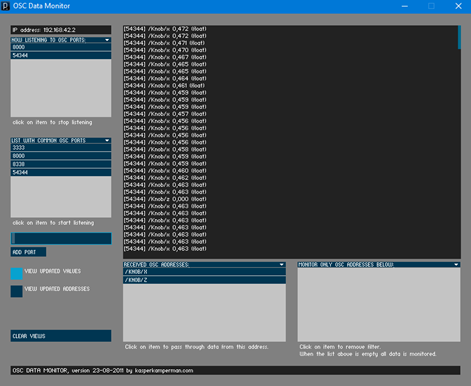The width and height of the screenshot is (471, 386).
Task: Select 8338 in the common ports list
Action: 61,164
